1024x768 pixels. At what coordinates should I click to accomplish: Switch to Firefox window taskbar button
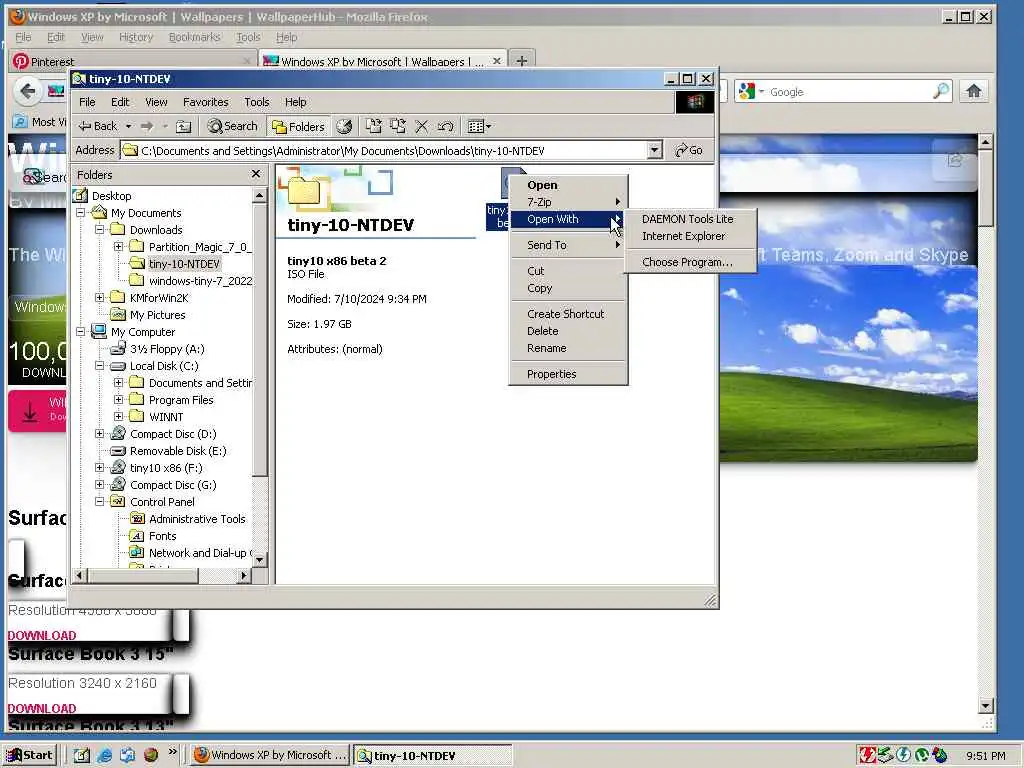coord(270,755)
